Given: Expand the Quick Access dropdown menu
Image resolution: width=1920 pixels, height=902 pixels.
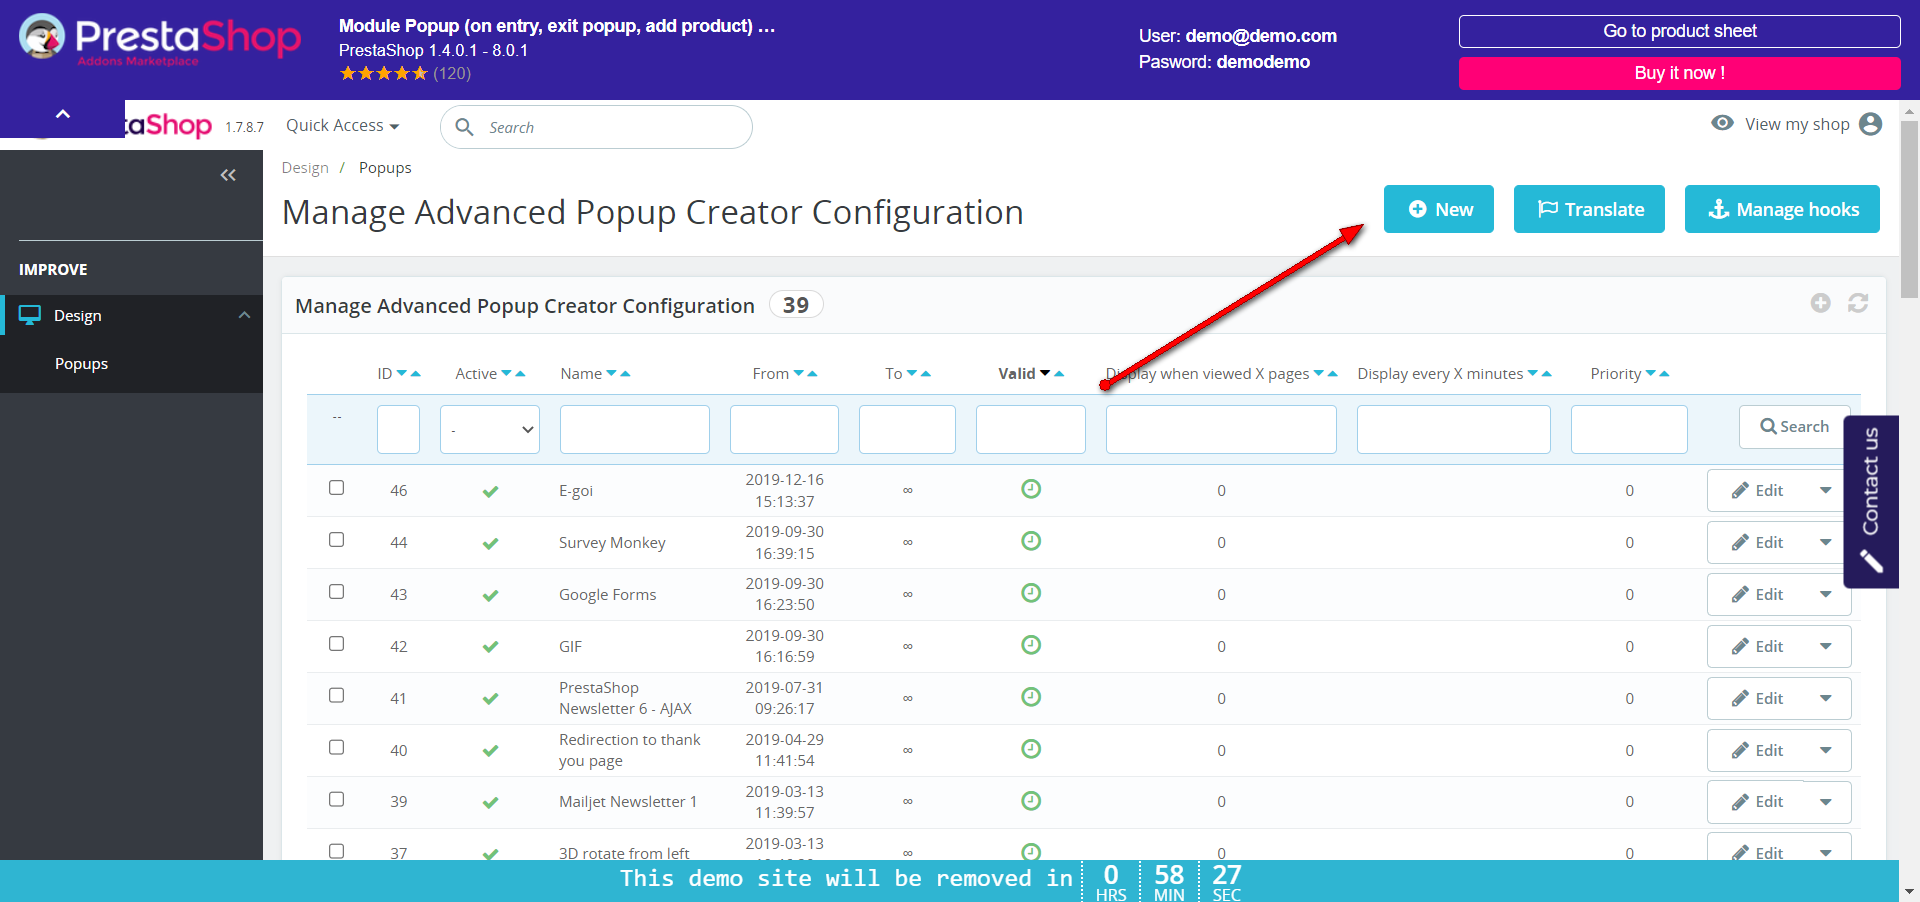Looking at the screenshot, I should coord(342,125).
